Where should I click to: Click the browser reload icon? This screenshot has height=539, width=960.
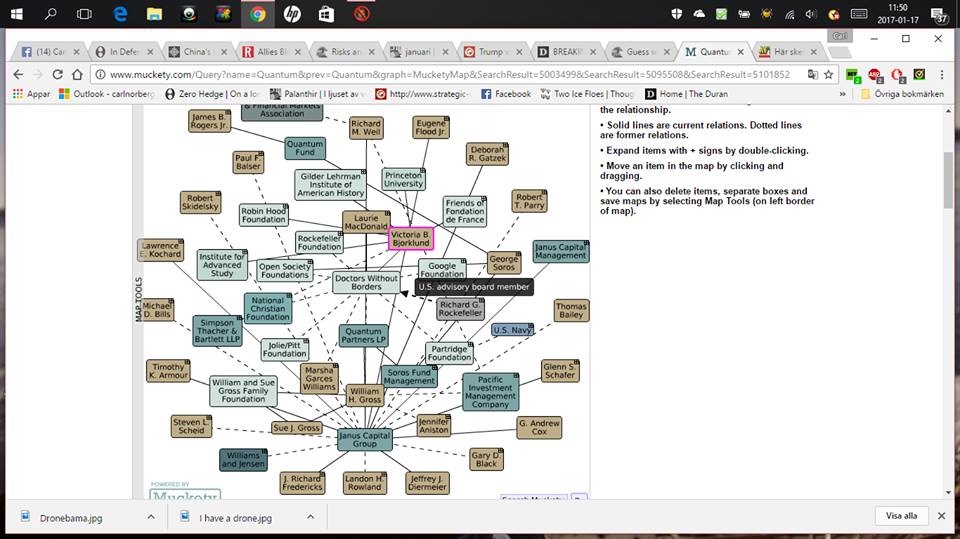(x=57, y=74)
